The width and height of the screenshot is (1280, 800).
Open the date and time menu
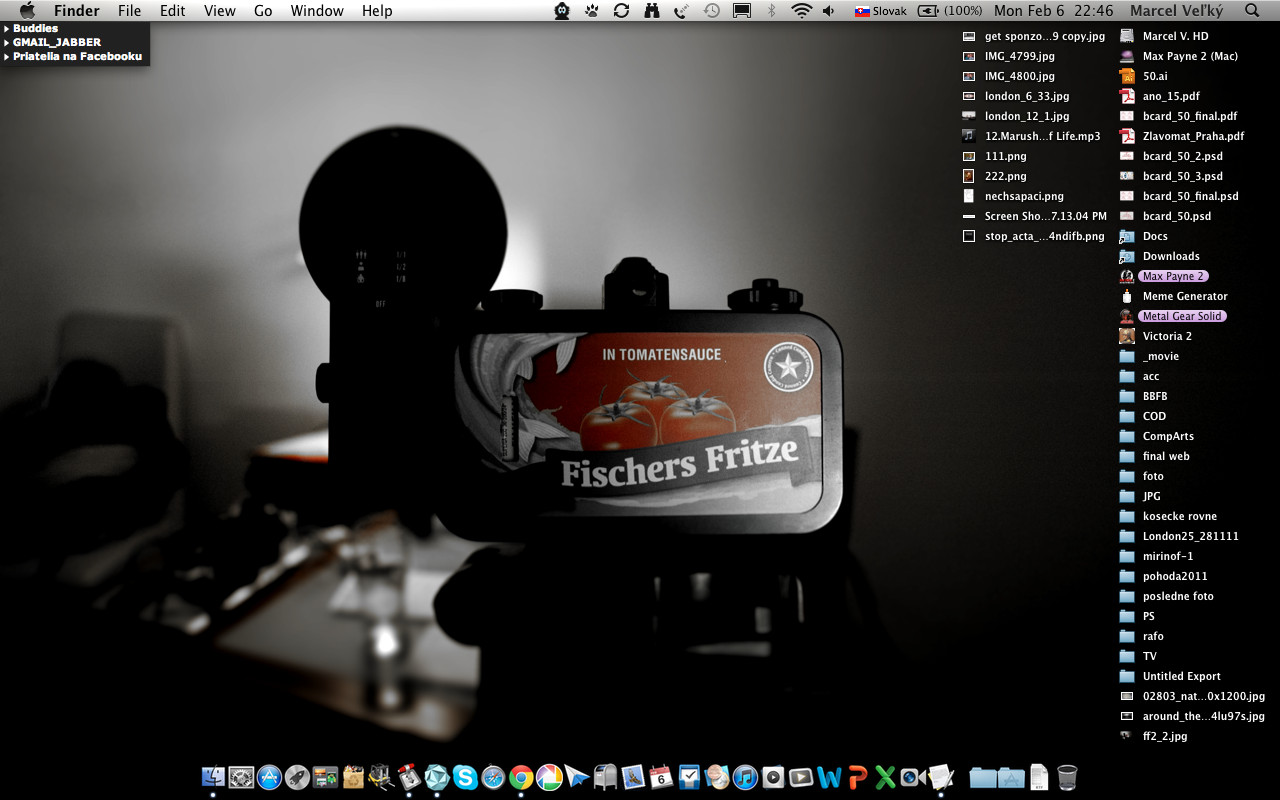coord(1053,11)
